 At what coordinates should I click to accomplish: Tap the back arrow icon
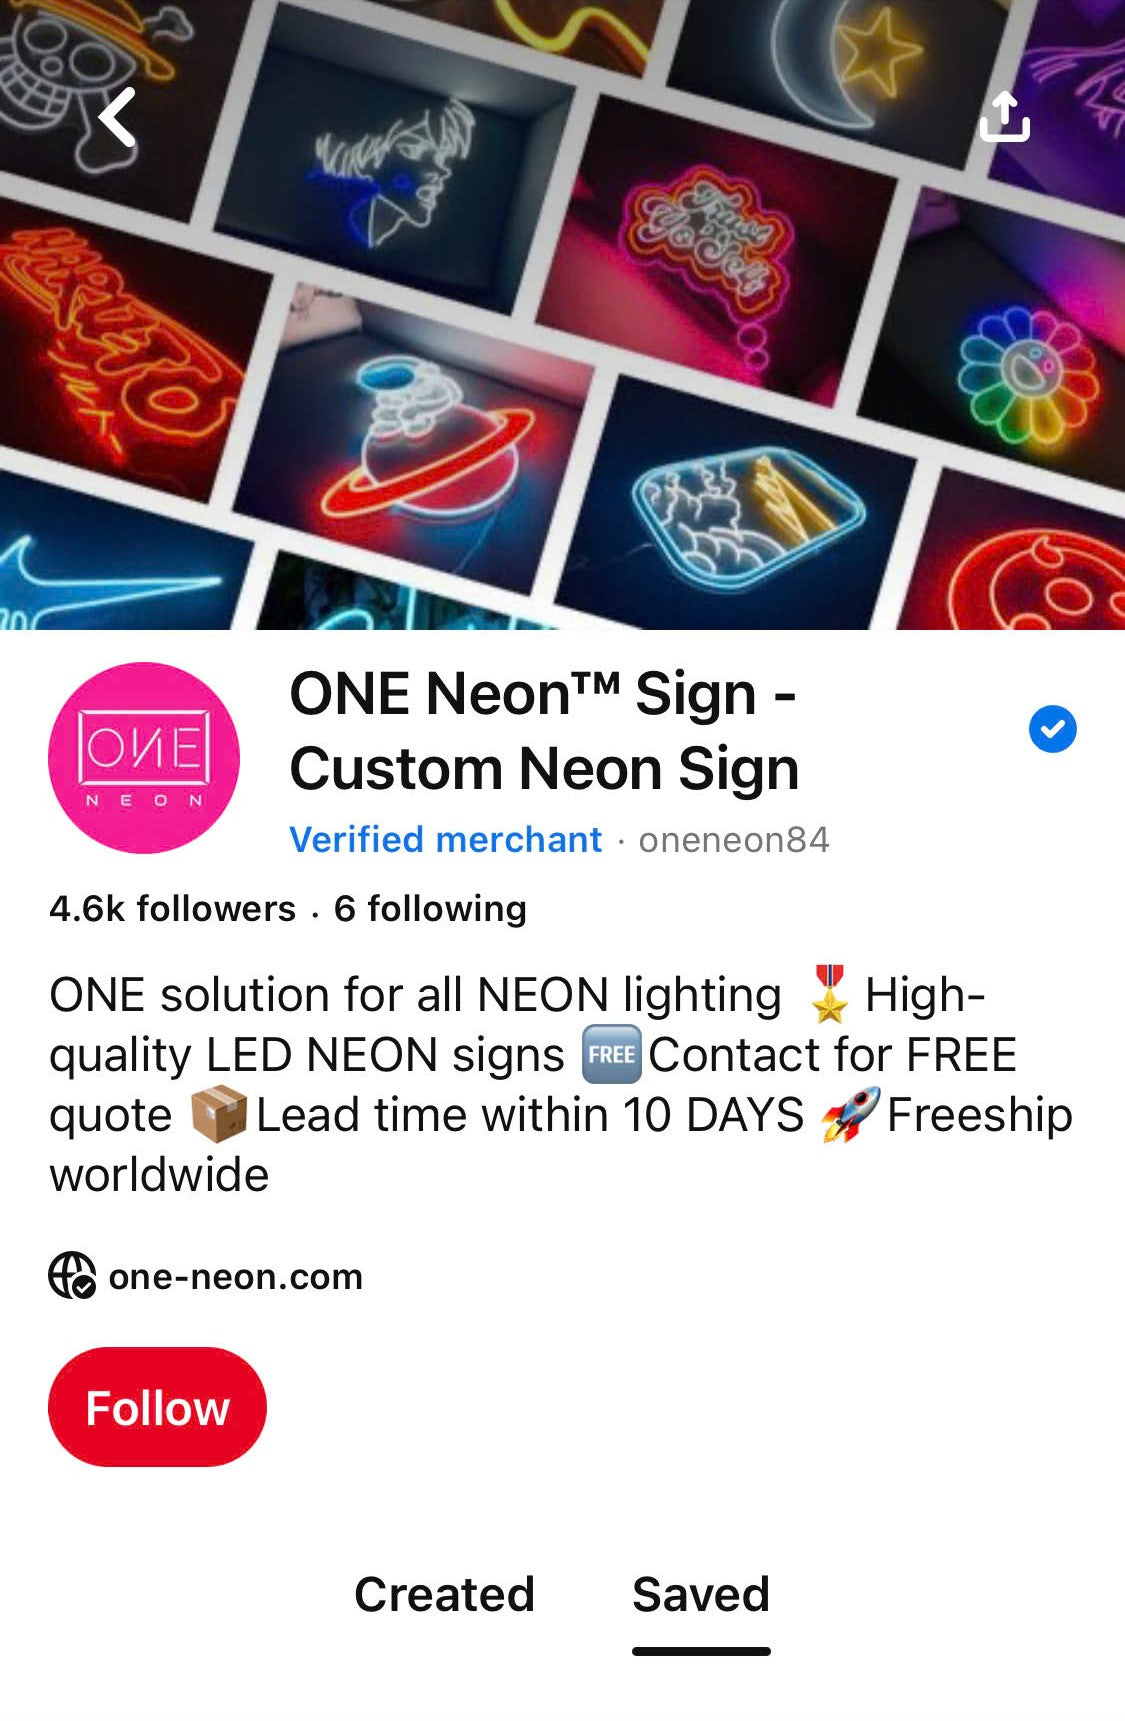point(118,117)
